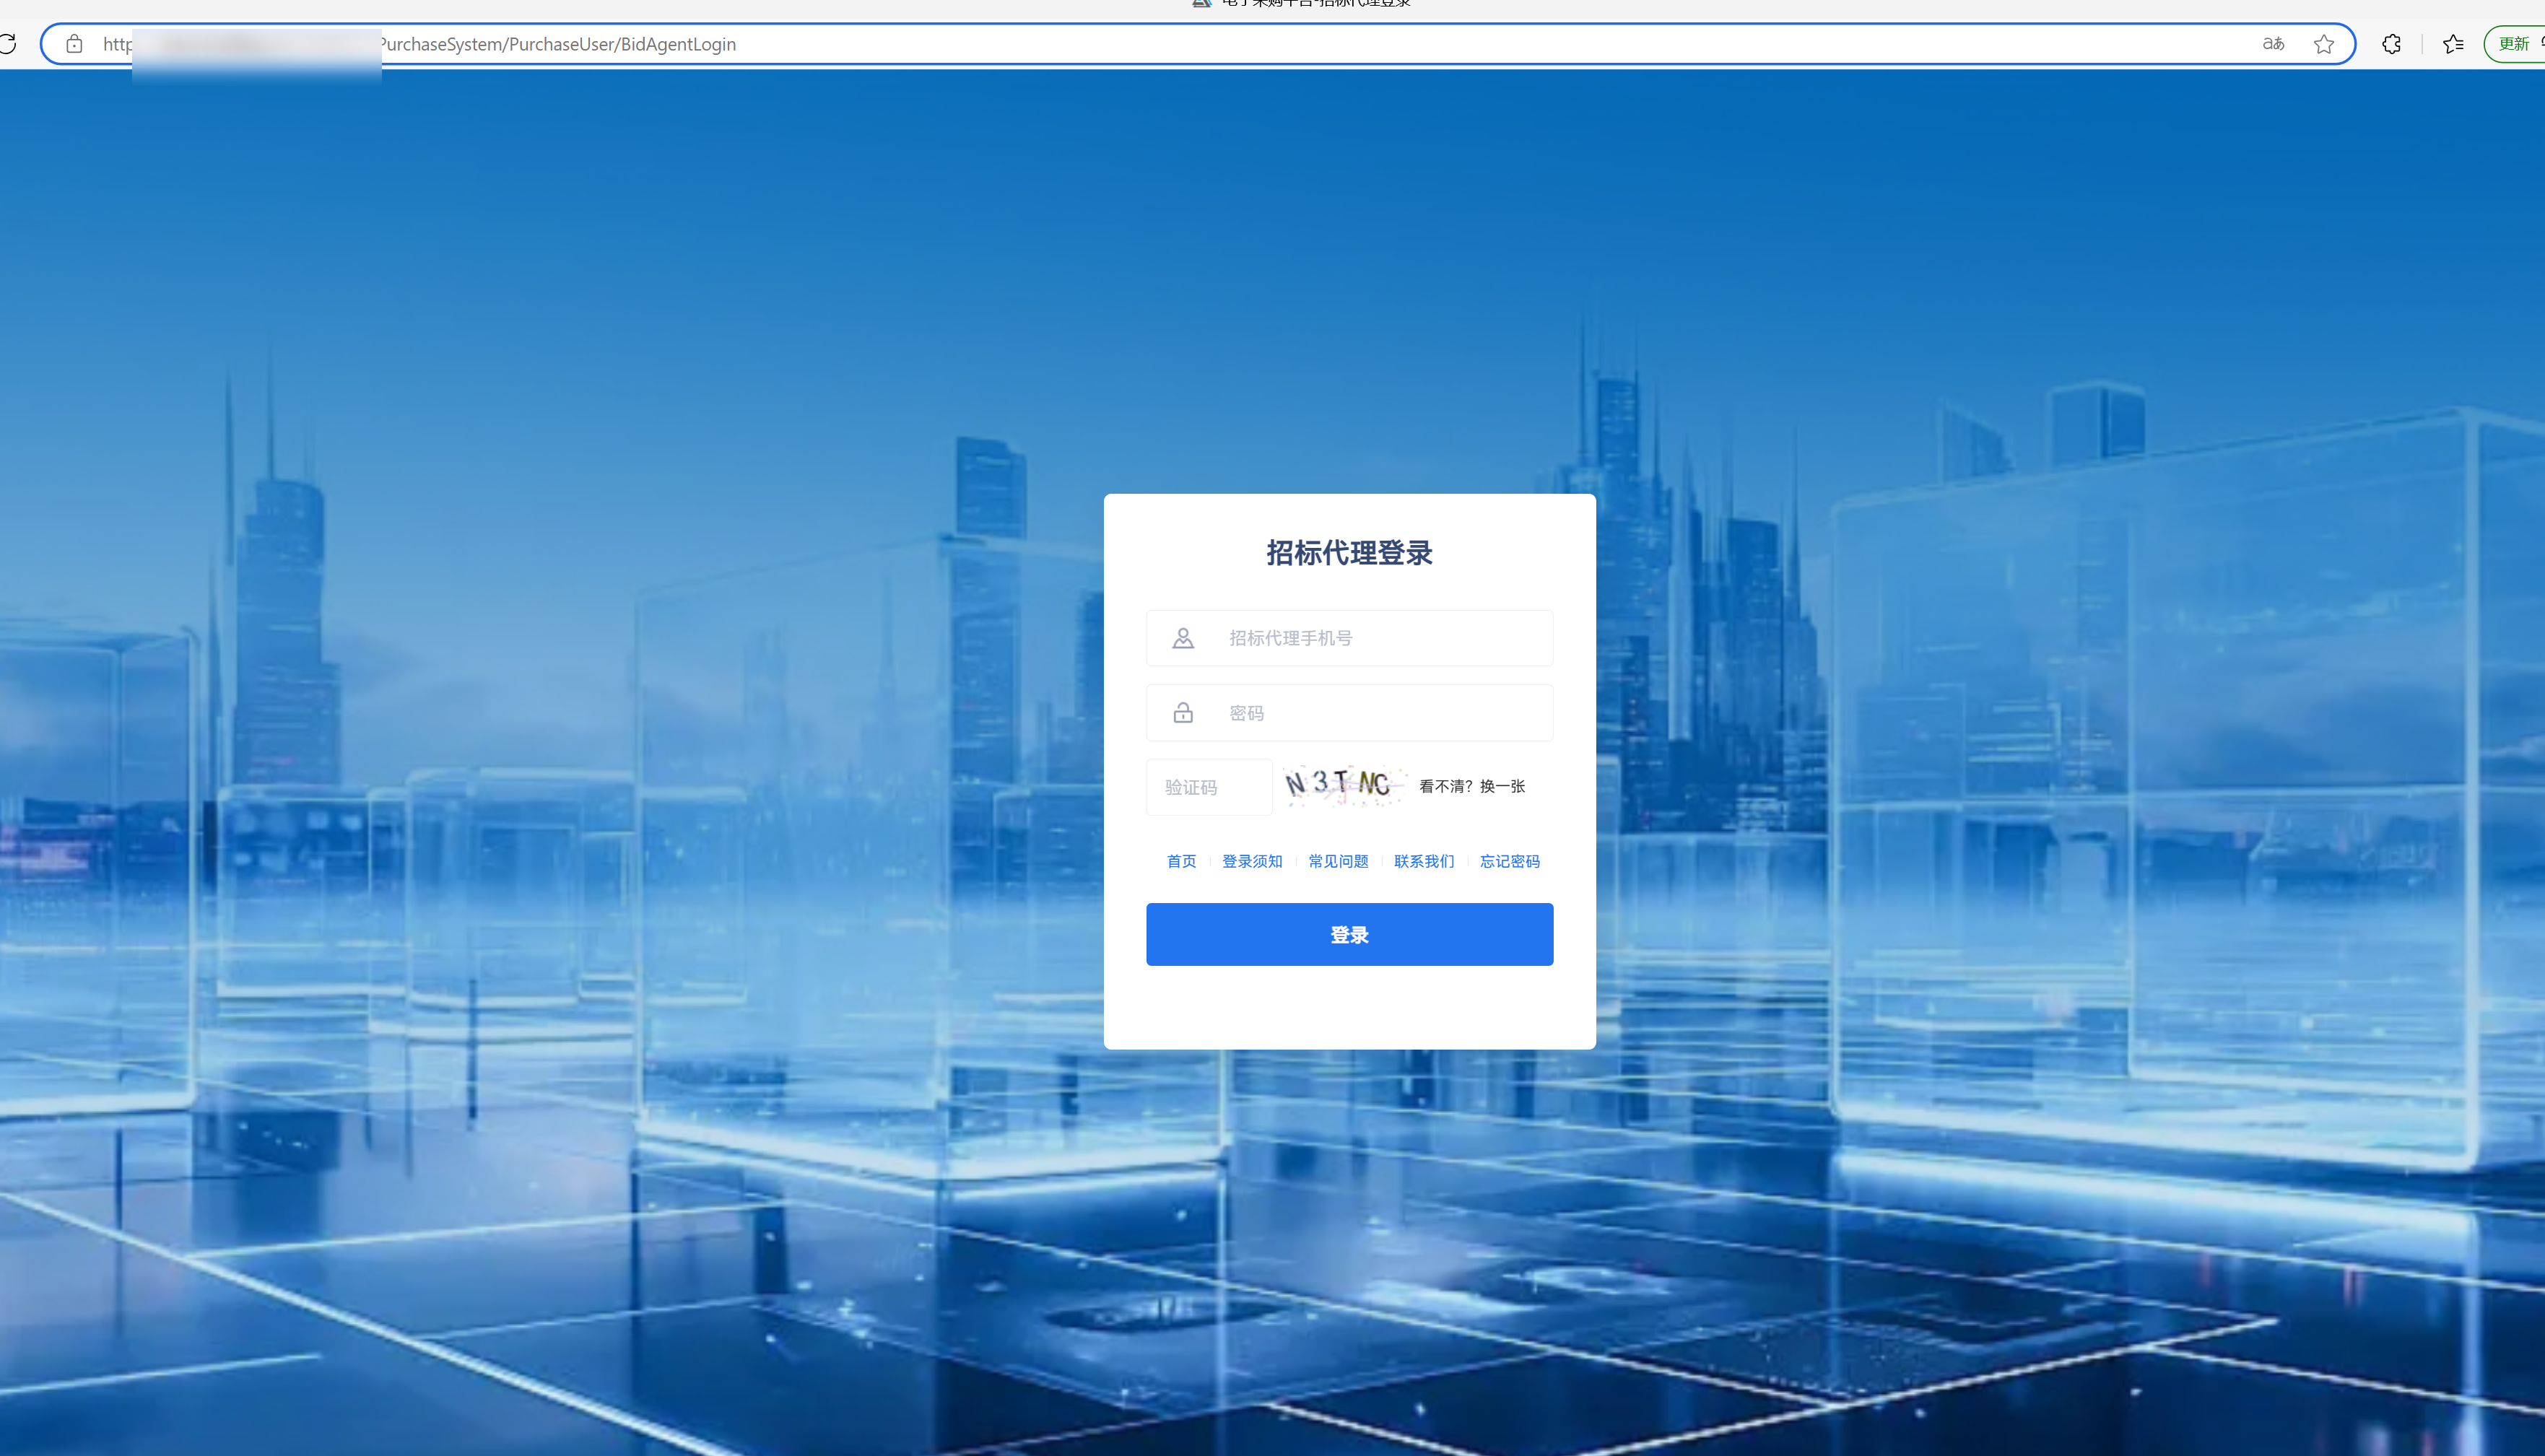Click the lock icon in password field
The width and height of the screenshot is (2545, 1456).
(x=1183, y=713)
